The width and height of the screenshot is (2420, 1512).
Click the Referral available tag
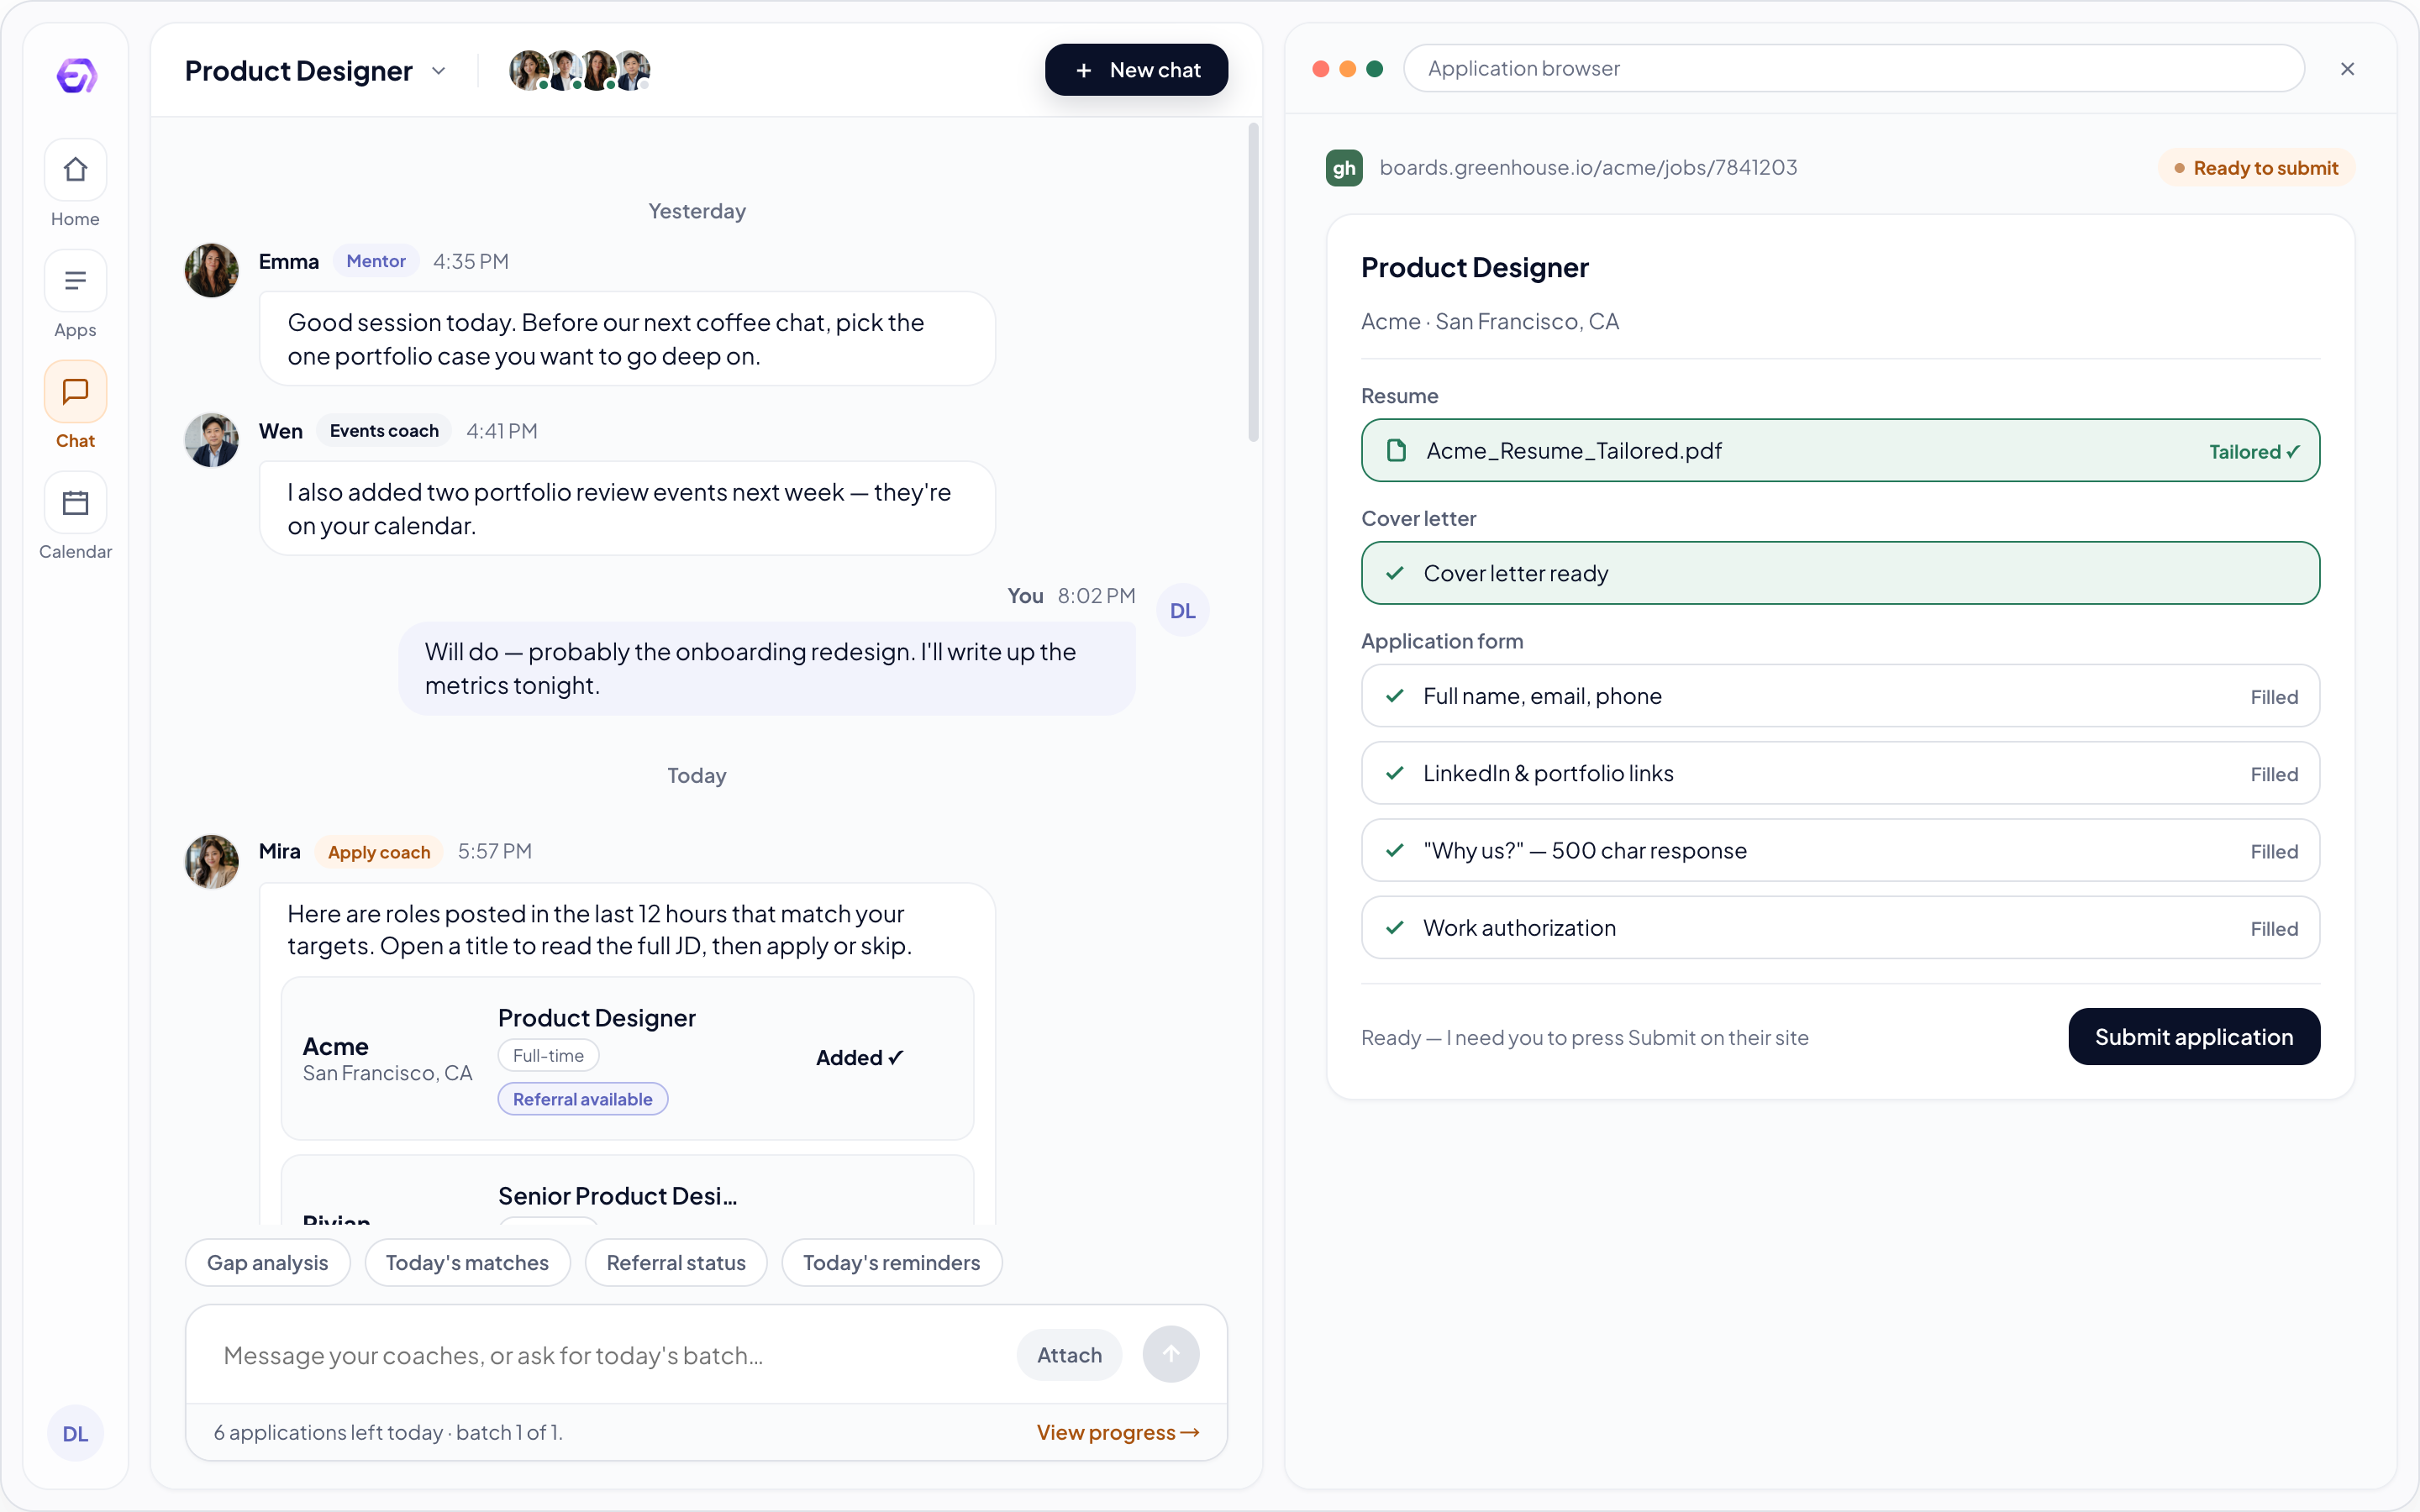pos(583,1099)
